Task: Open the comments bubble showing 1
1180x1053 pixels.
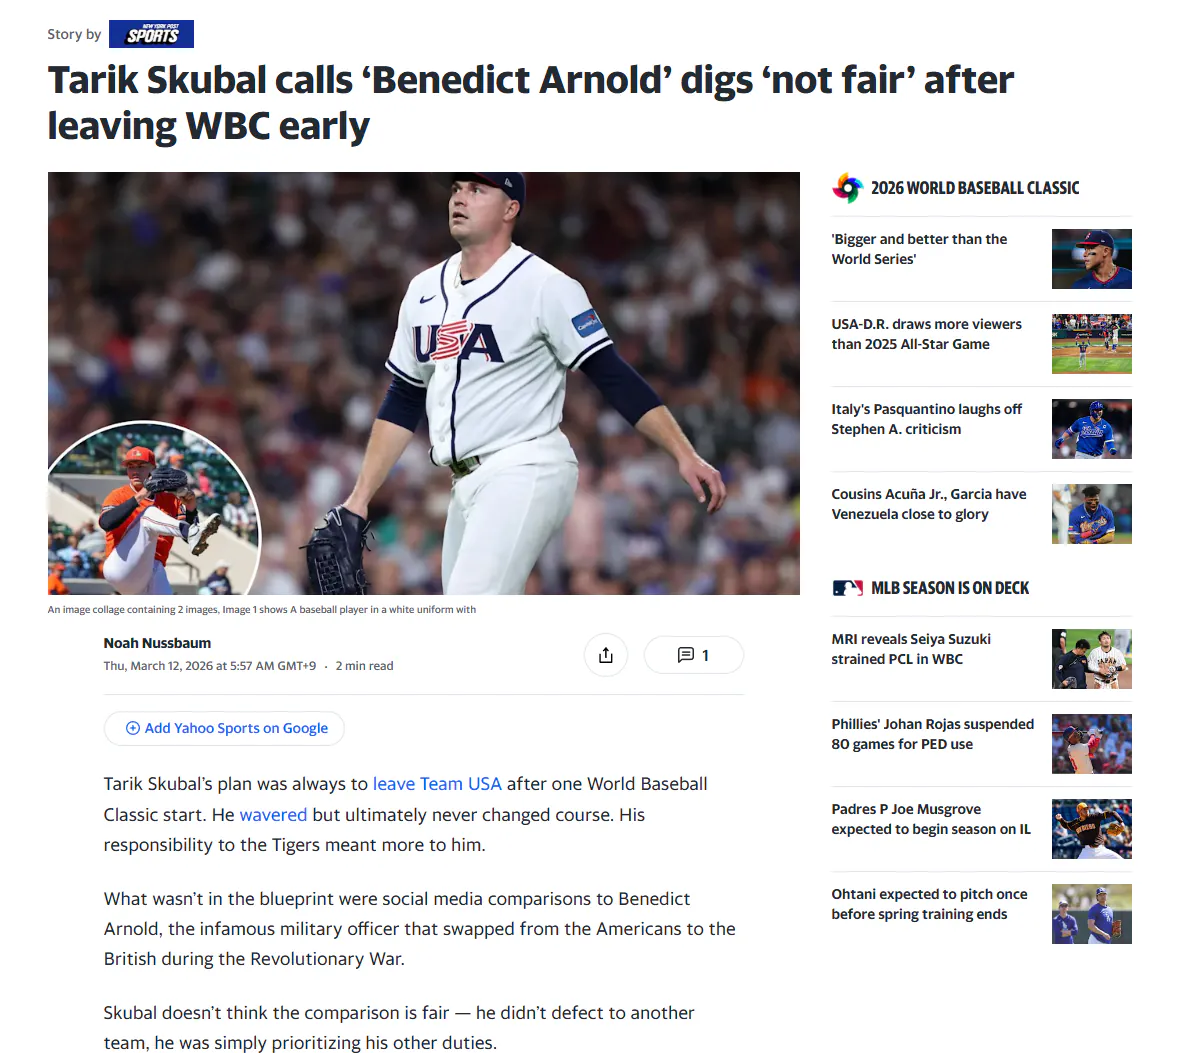Action: pyautogui.click(x=693, y=655)
